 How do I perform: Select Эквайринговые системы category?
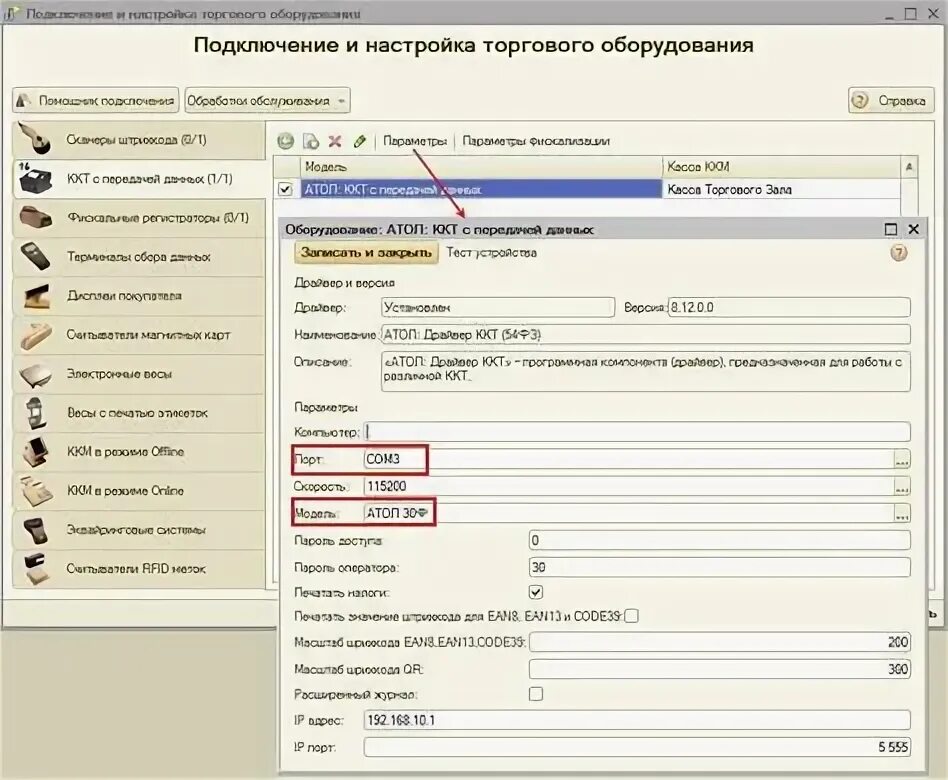pyautogui.click(x=138, y=530)
